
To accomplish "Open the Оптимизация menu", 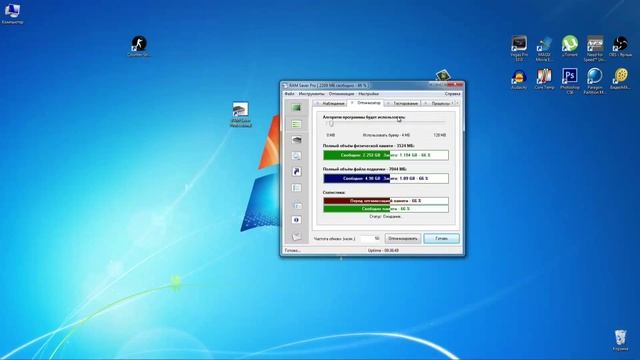I will tap(342, 94).
